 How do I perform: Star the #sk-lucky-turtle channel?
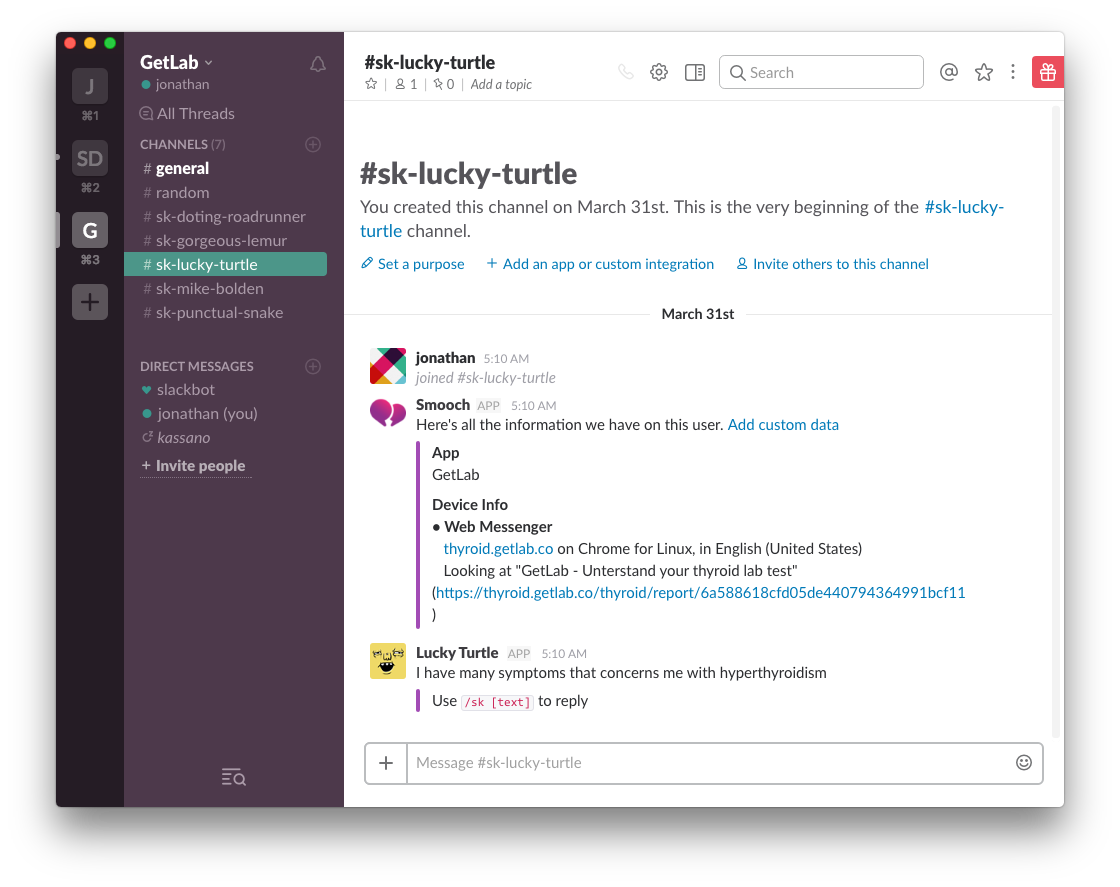(371, 84)
